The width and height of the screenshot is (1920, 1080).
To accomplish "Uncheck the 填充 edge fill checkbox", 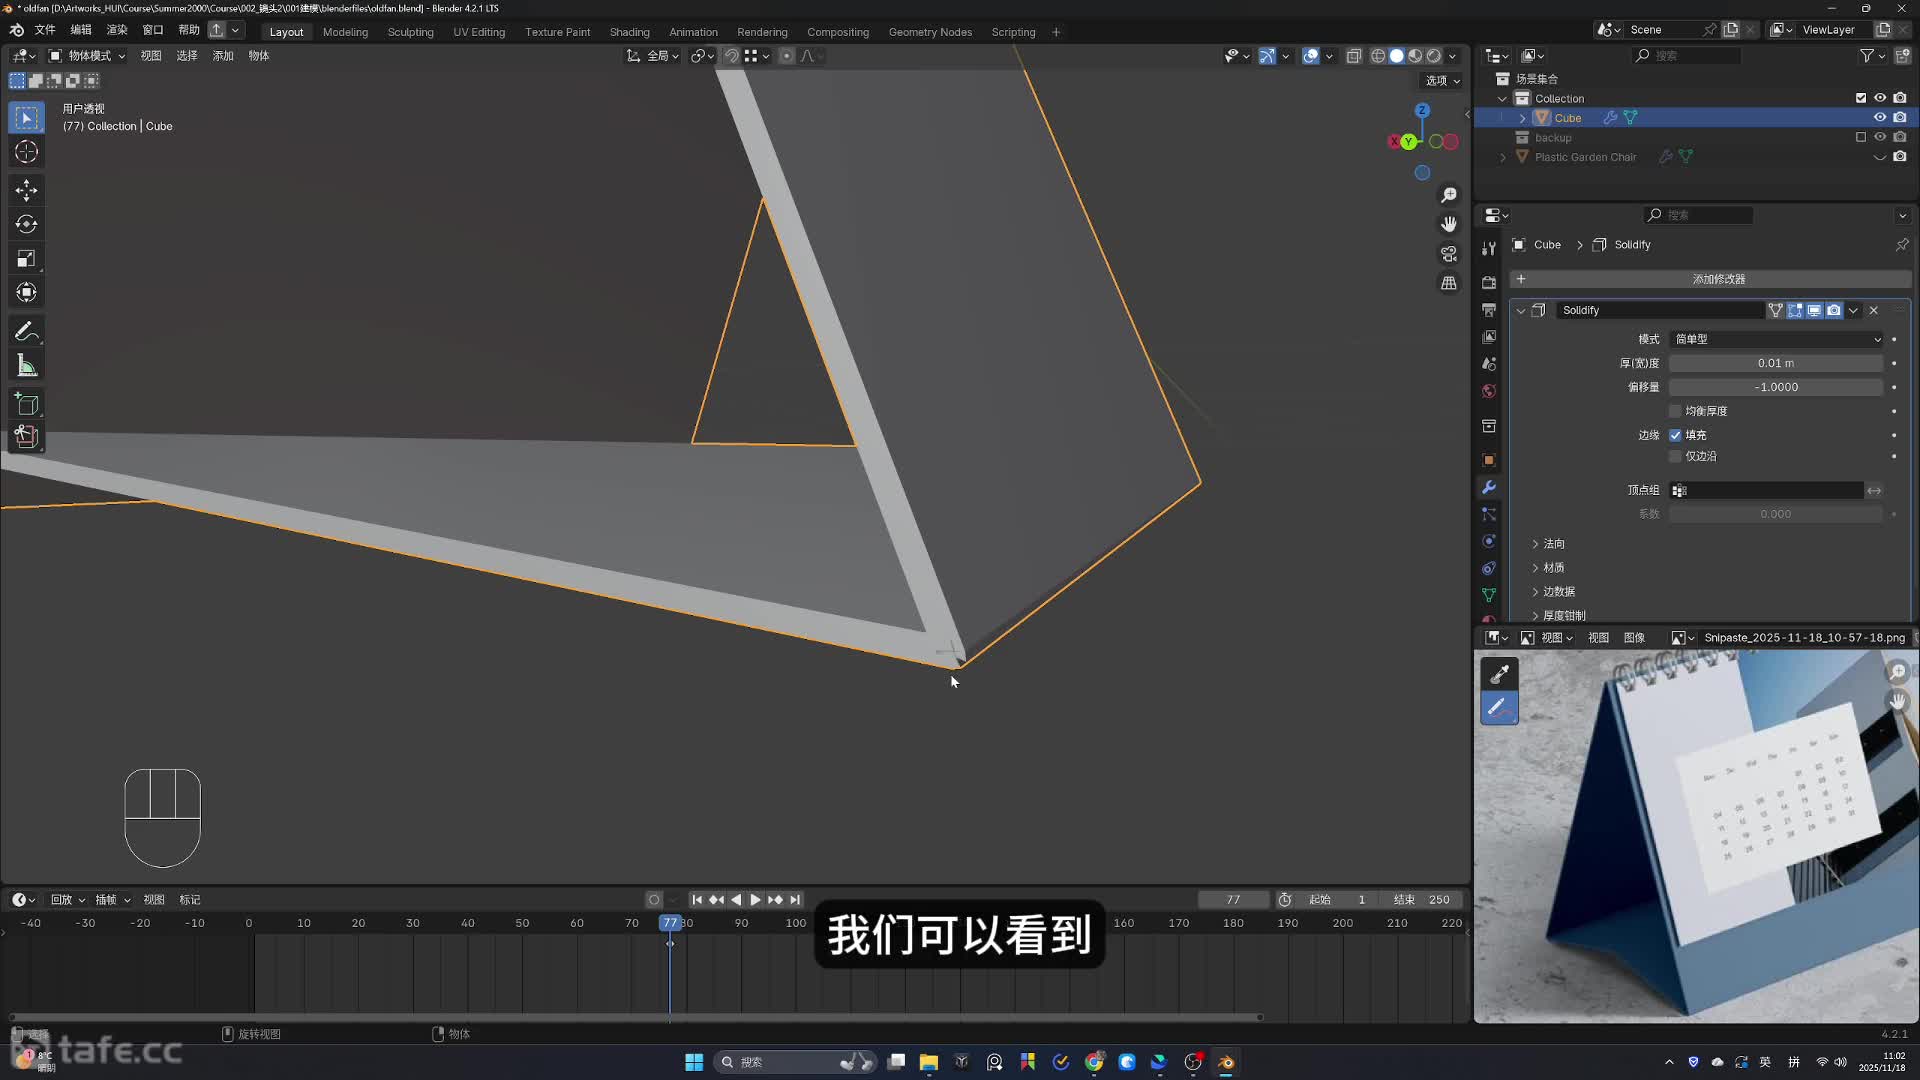I will [x=1675, y=435].
